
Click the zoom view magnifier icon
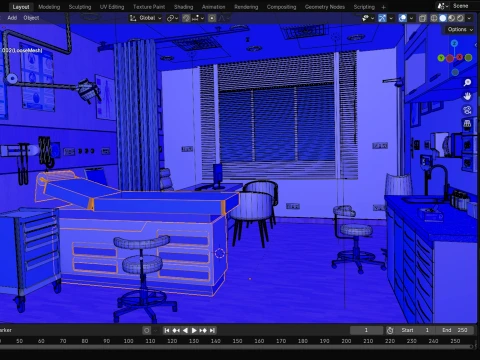[467, 82]
